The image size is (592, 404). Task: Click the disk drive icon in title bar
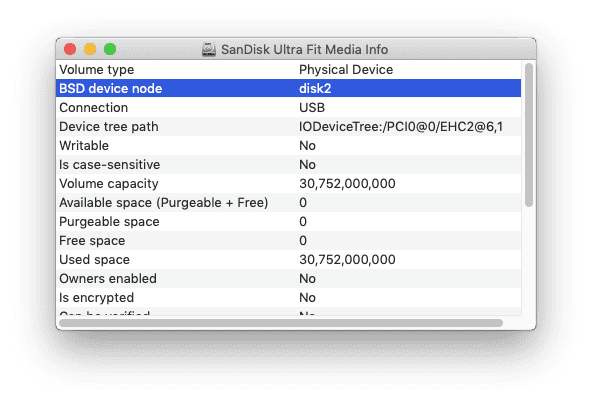[209, 49]
